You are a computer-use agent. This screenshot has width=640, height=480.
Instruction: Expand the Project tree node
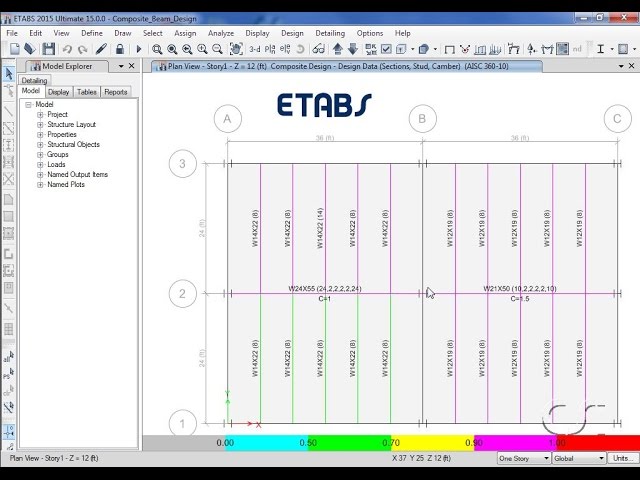[x=40, y=115]
